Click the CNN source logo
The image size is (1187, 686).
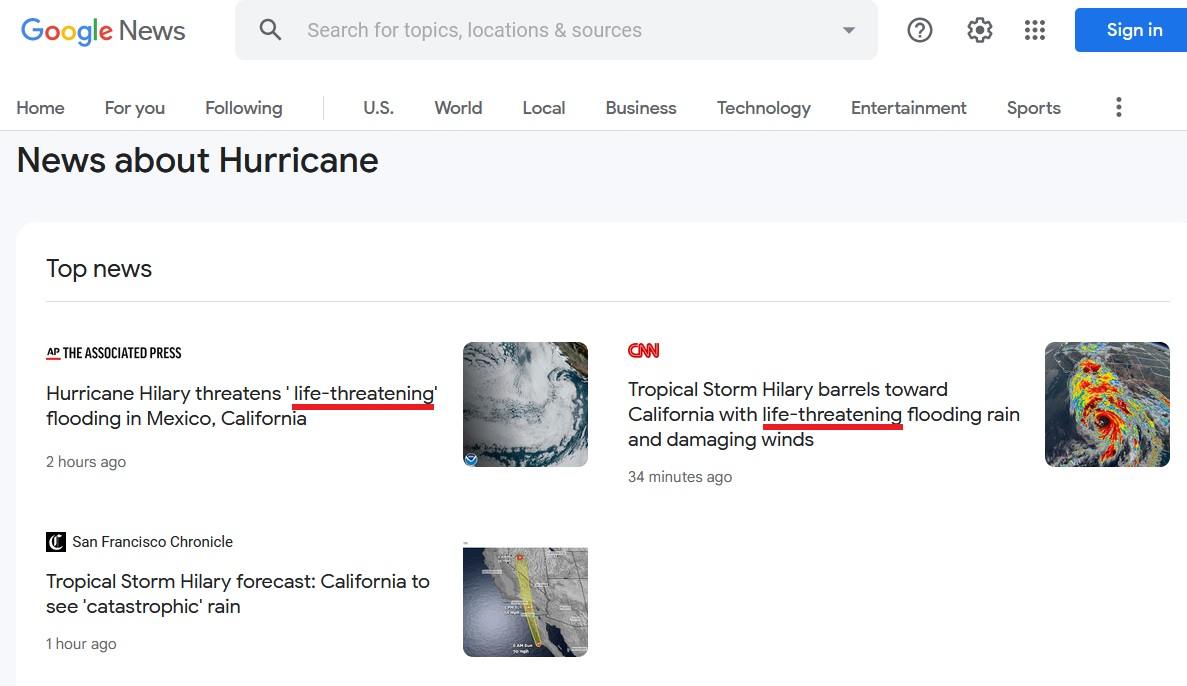pos(643,350)
